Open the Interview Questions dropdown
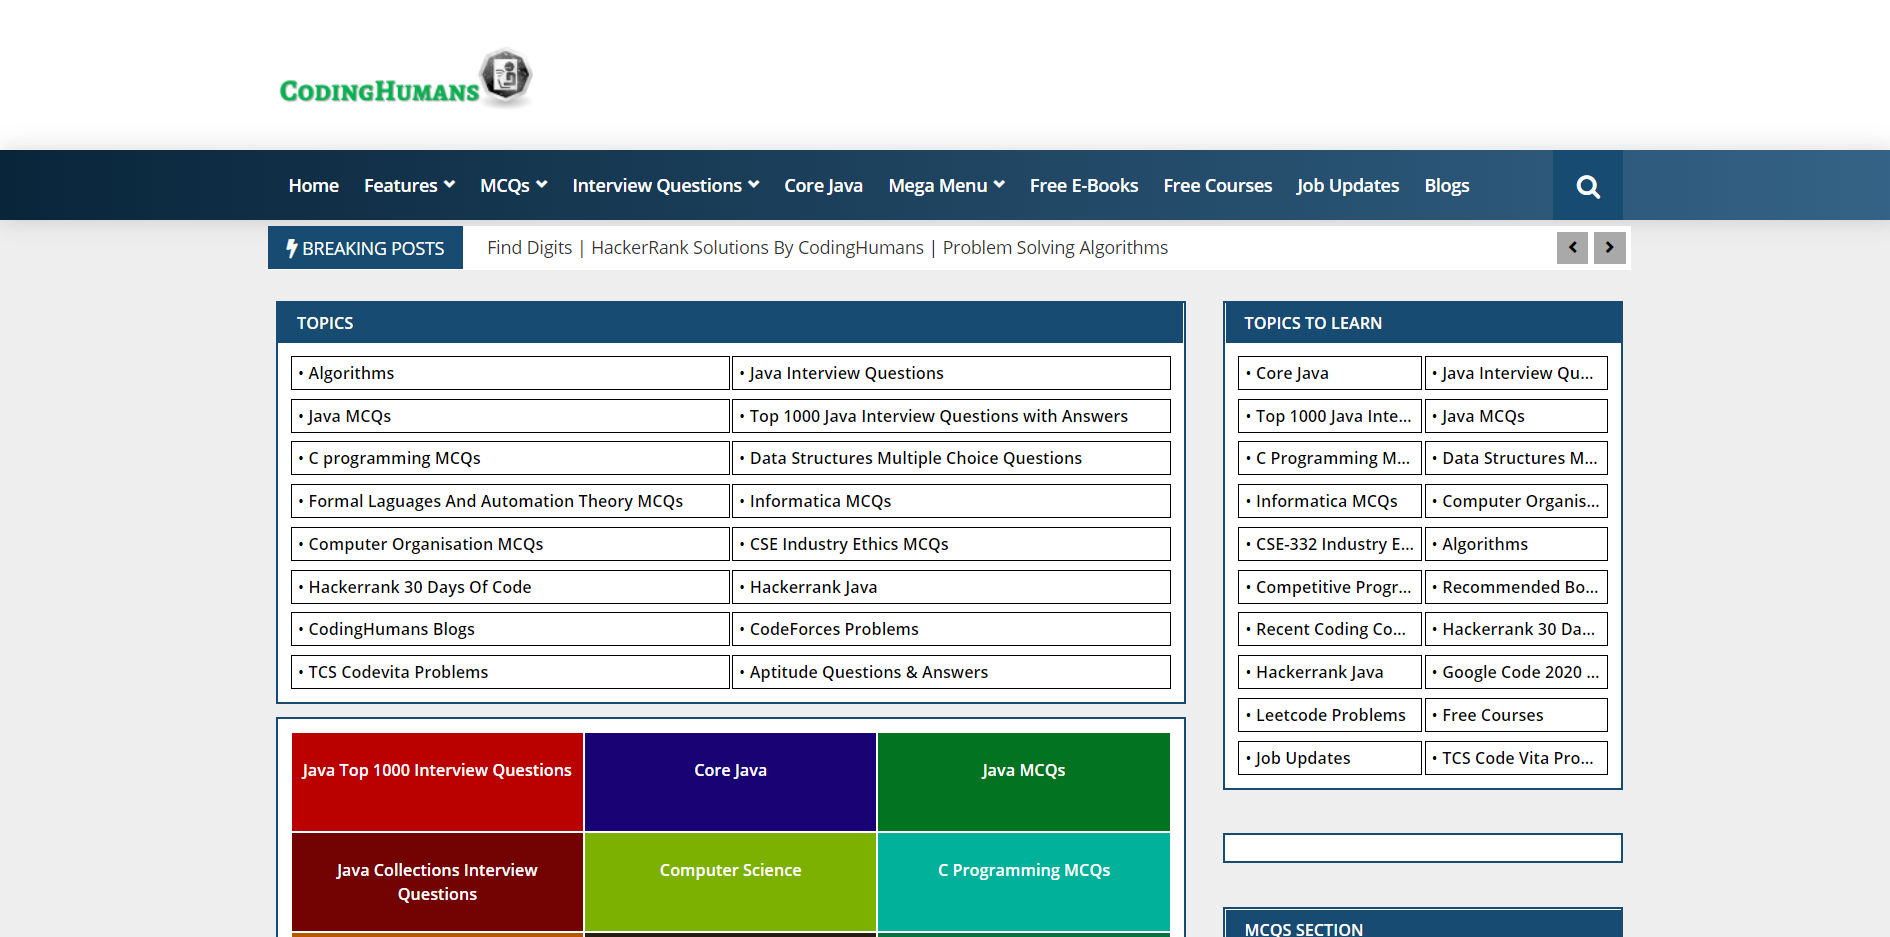Screen dimensions: 1890x937 point(665,186)
